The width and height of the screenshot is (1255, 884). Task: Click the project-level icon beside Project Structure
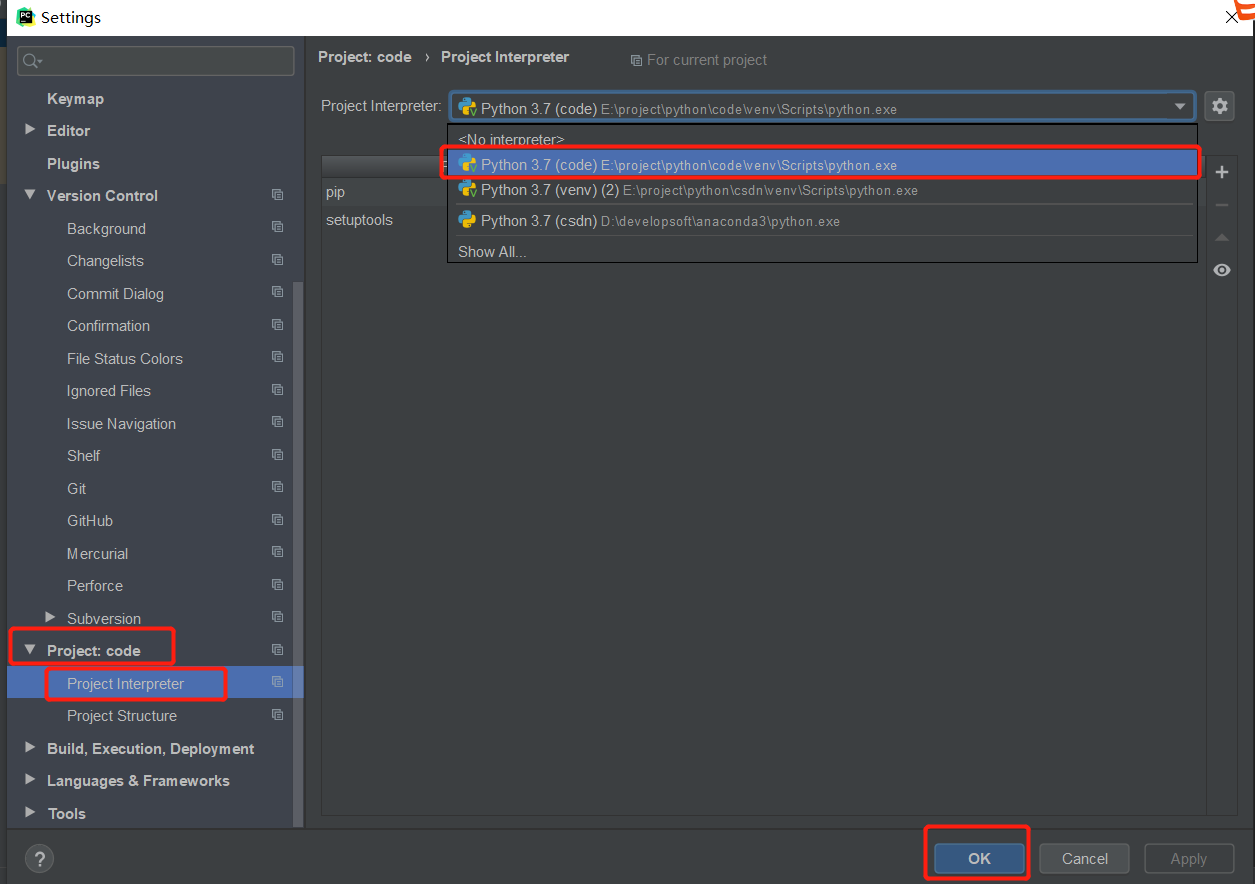pos(277,715)
